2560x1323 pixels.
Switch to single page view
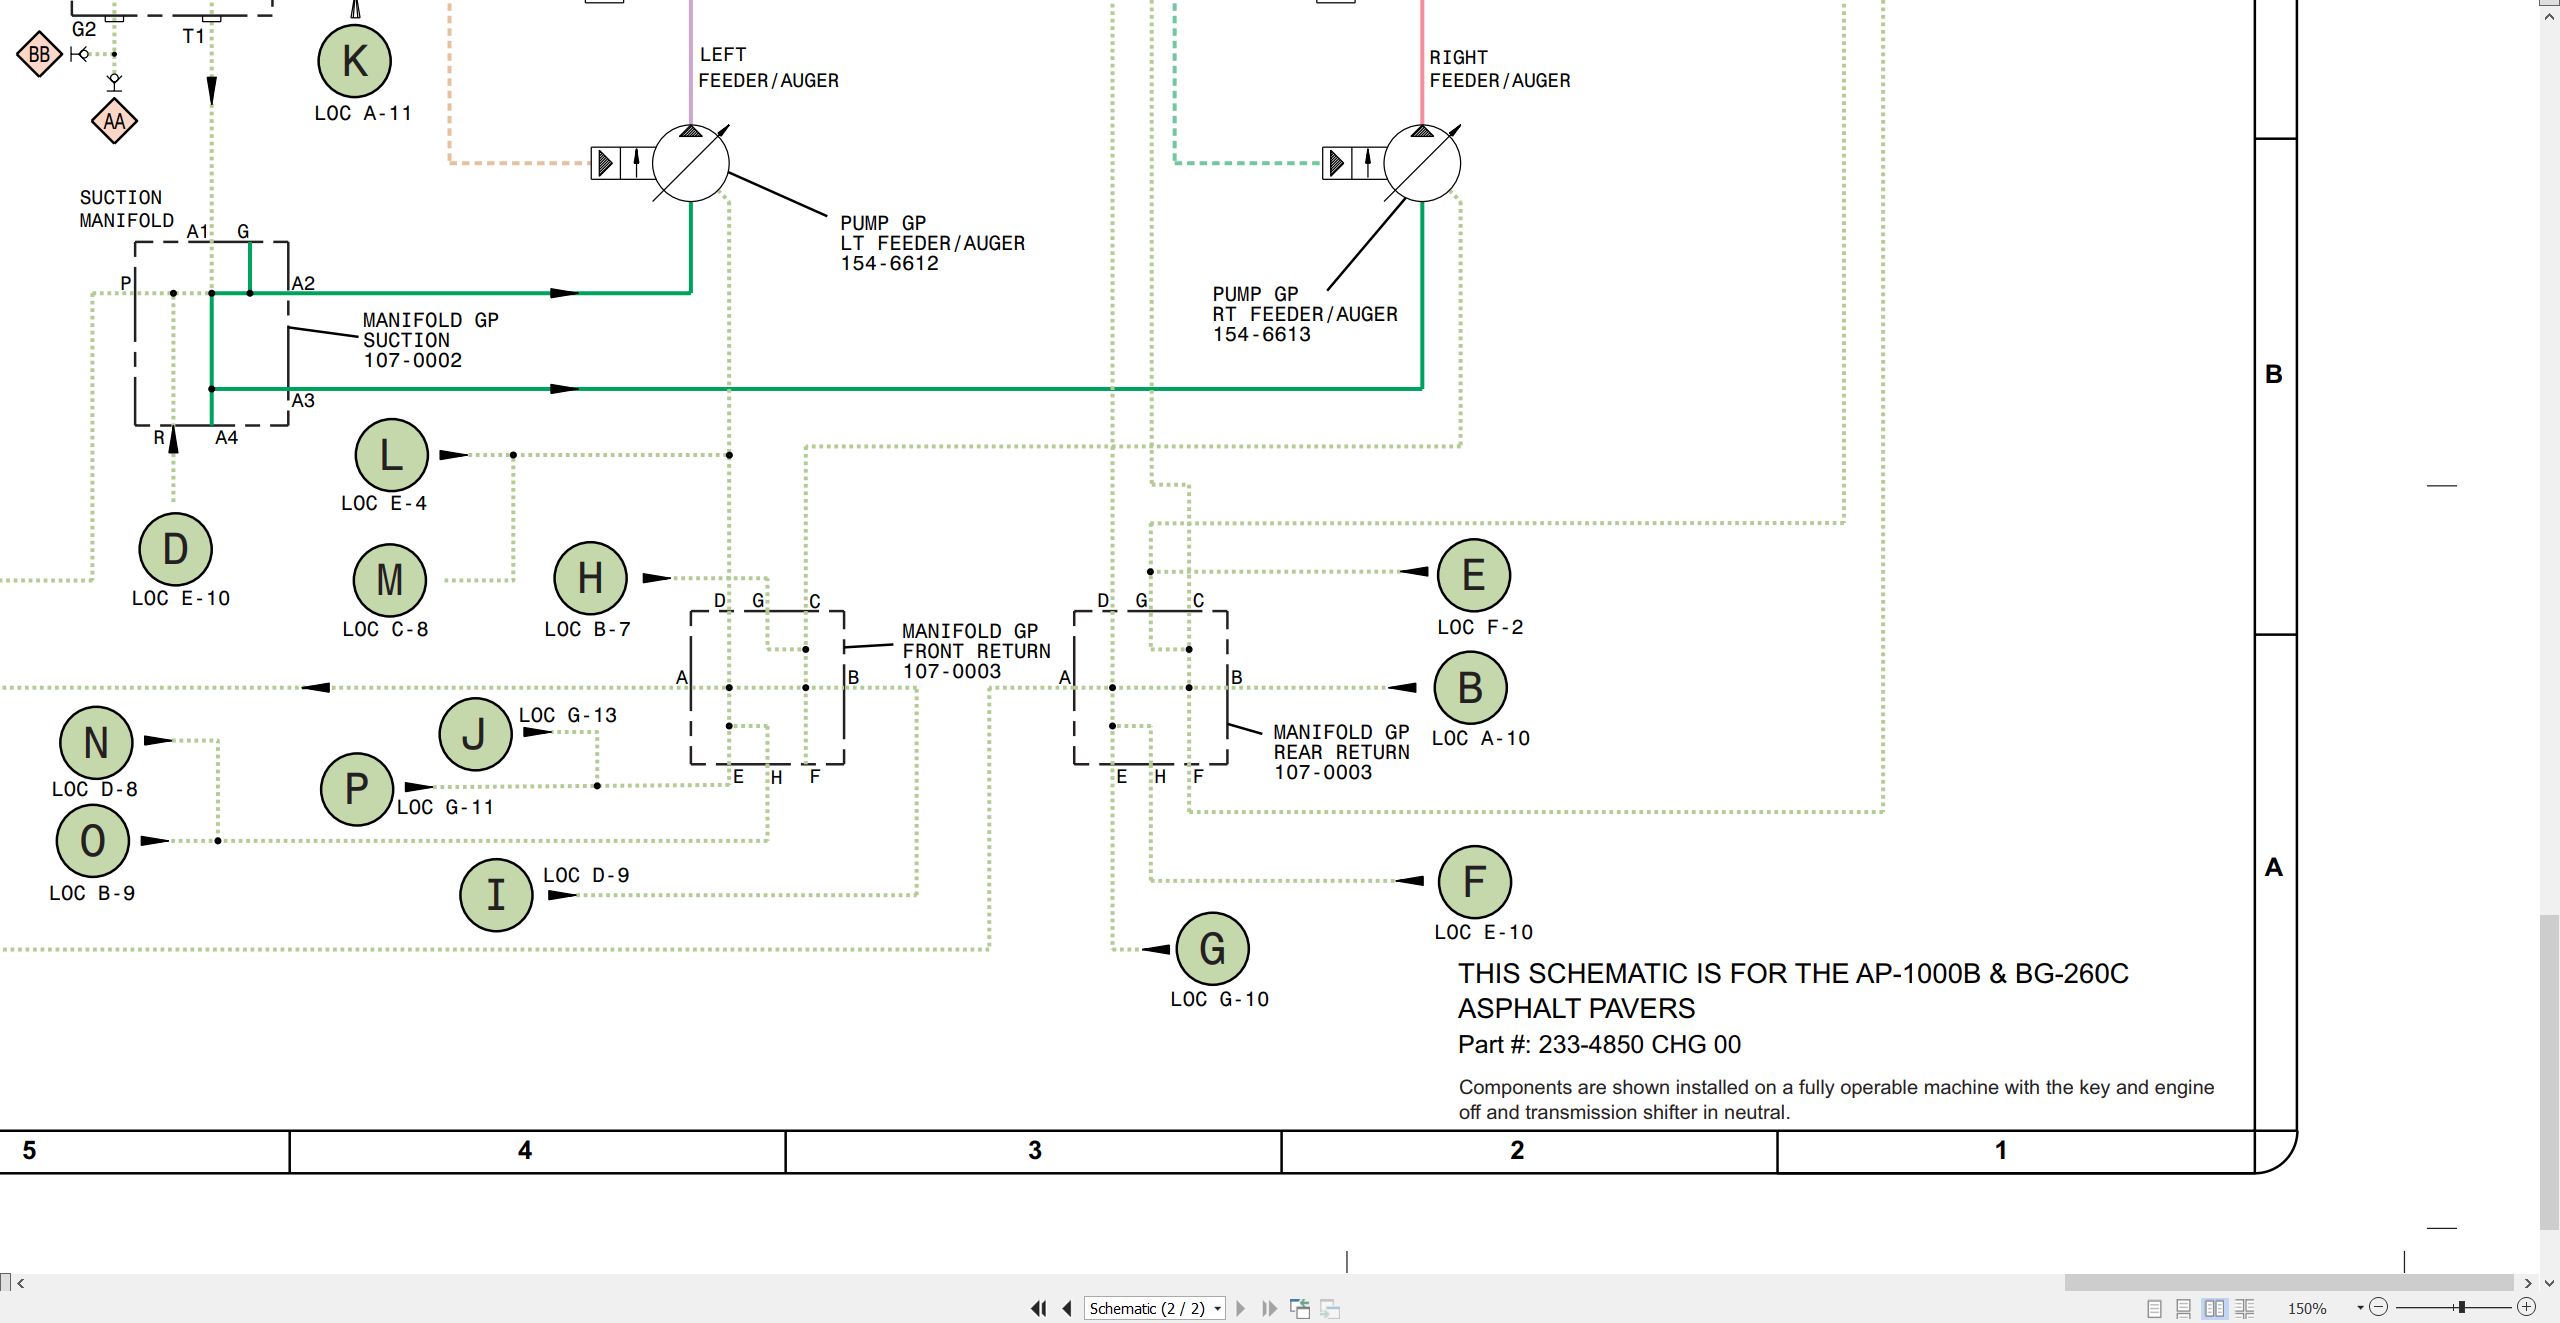click(2155, 1308)
